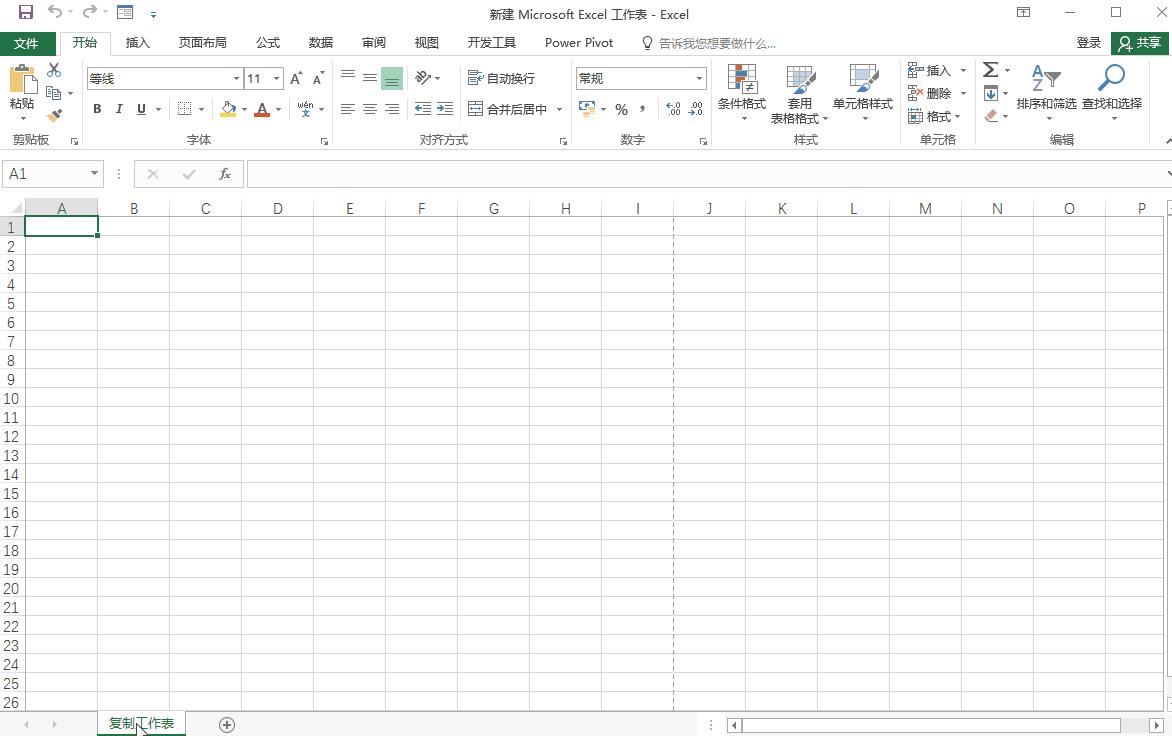Toggle Underline formatting

(x=141, y=109)
